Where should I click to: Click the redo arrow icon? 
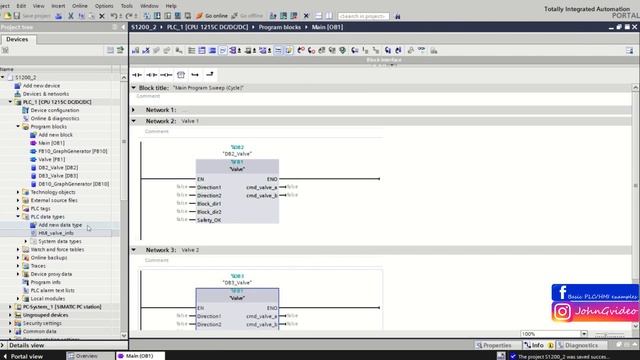pyautogui.click(x=129, y=16)
